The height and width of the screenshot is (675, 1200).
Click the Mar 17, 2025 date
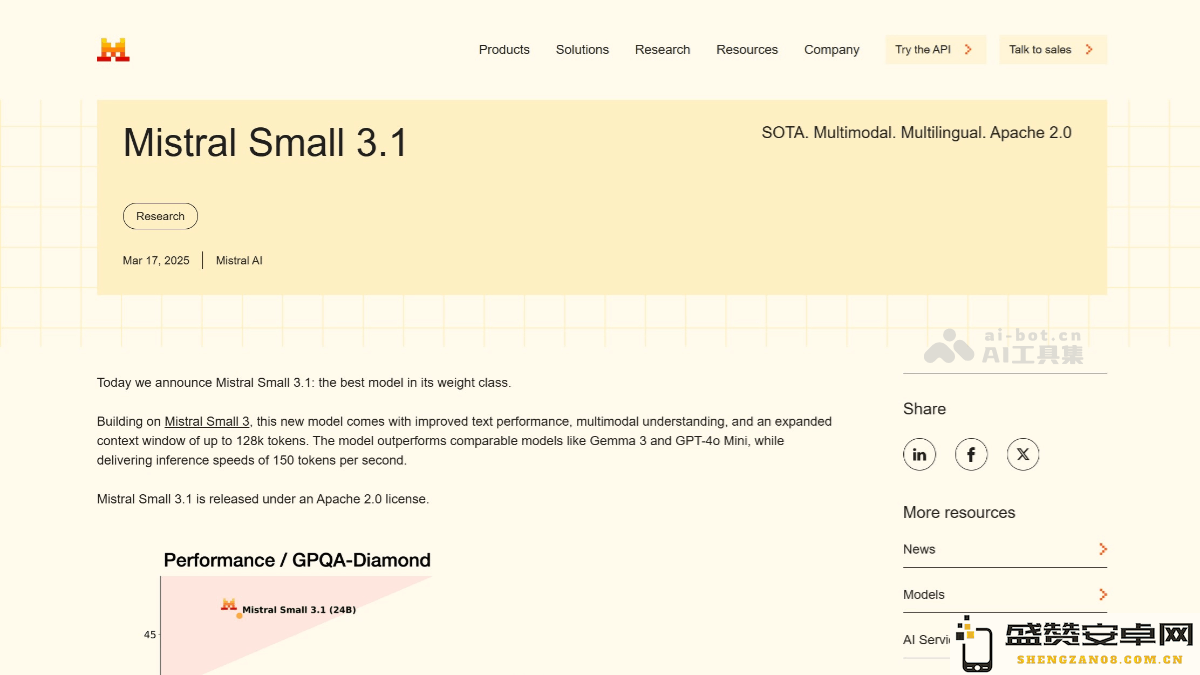click(156, 260)
